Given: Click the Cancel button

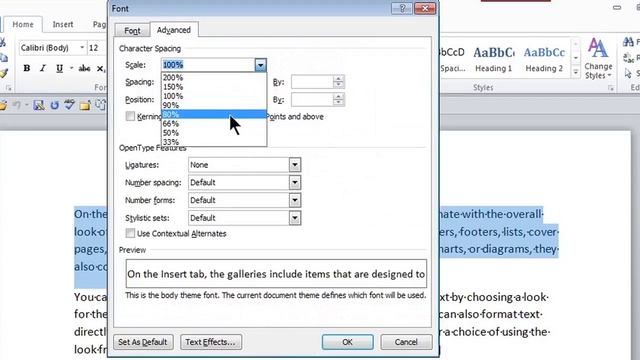Looking at the screenshot, I should [406, 342].
